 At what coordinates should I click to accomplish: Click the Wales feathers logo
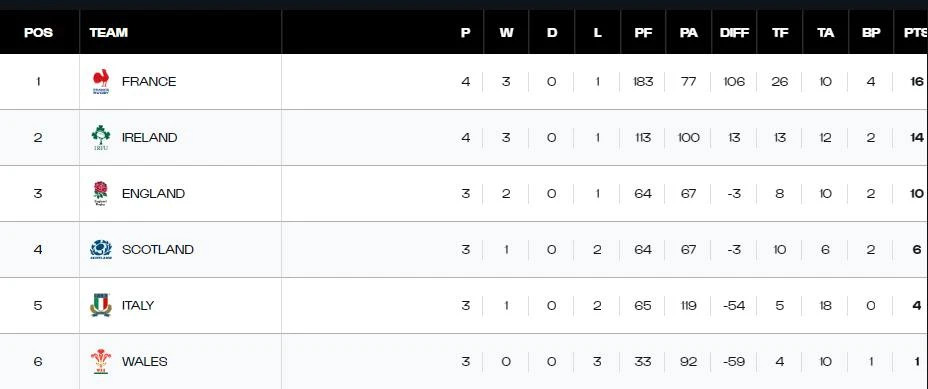click(101, 361)
